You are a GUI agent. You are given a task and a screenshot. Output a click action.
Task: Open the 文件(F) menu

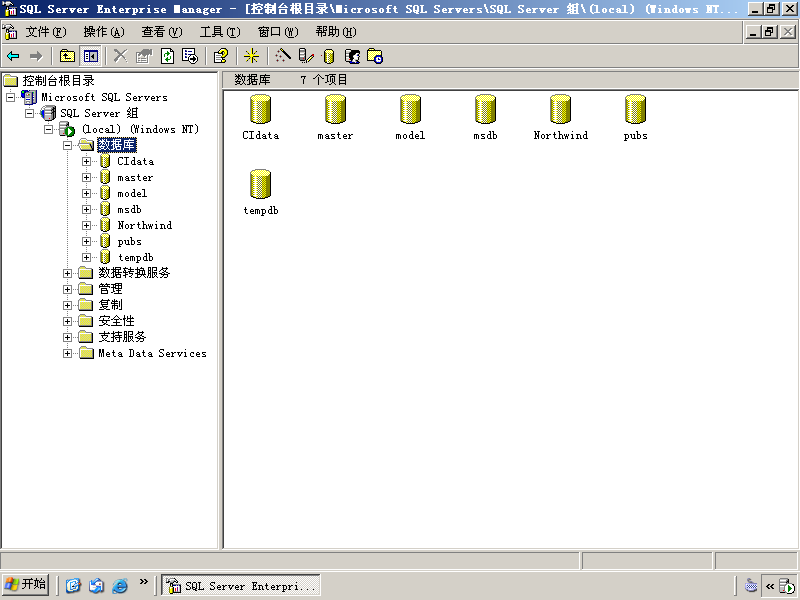[x=46, y=32]
